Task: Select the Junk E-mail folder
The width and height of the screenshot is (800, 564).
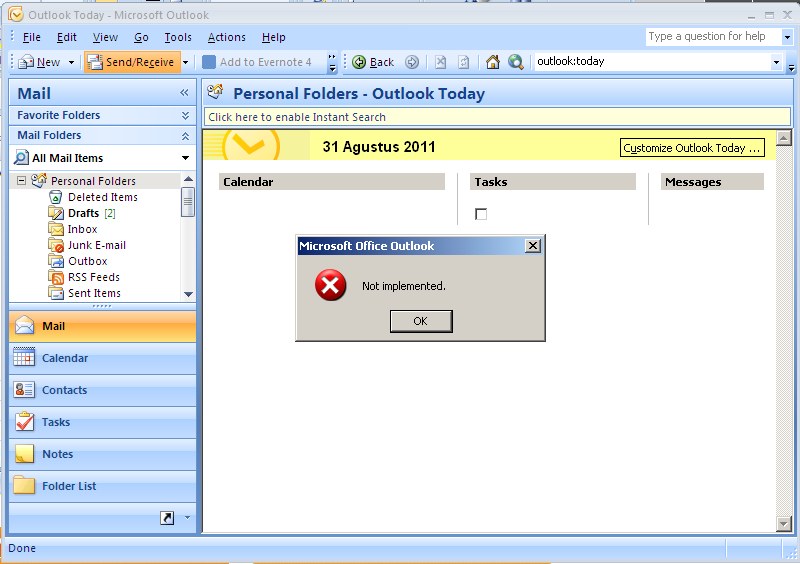Action: tap(96, 245)
